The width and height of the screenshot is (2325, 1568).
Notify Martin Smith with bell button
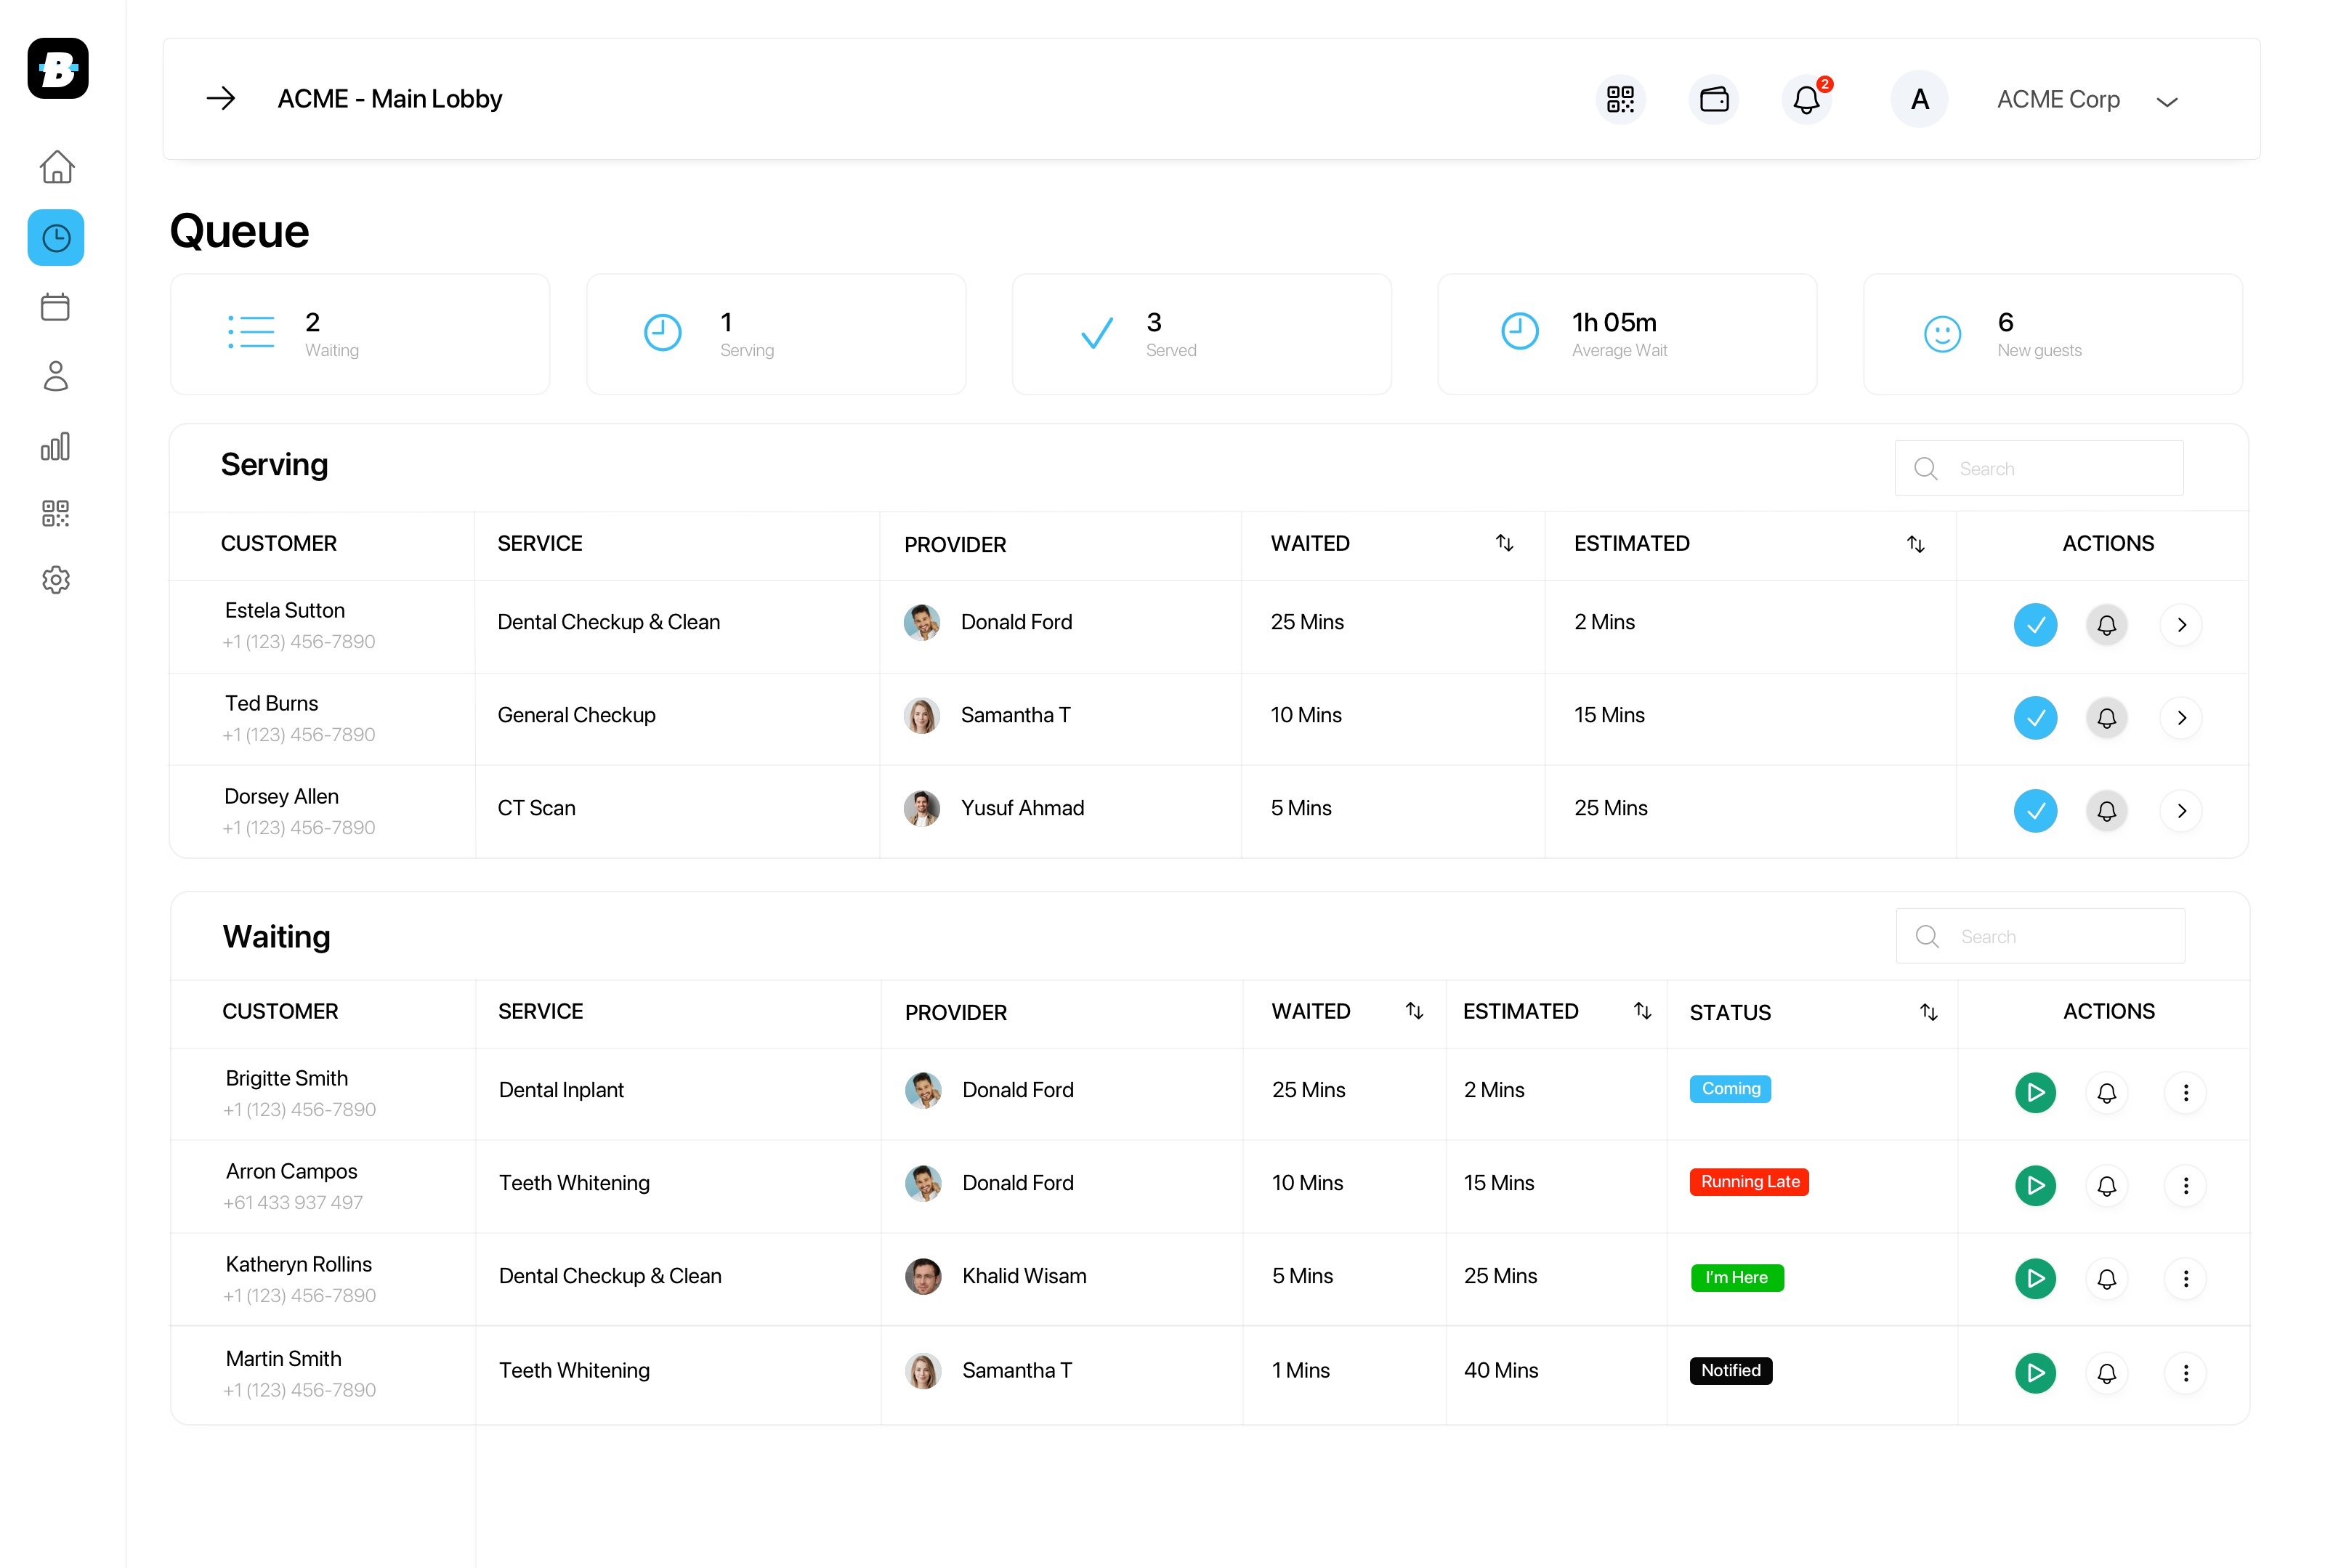pos(2106,1373)
